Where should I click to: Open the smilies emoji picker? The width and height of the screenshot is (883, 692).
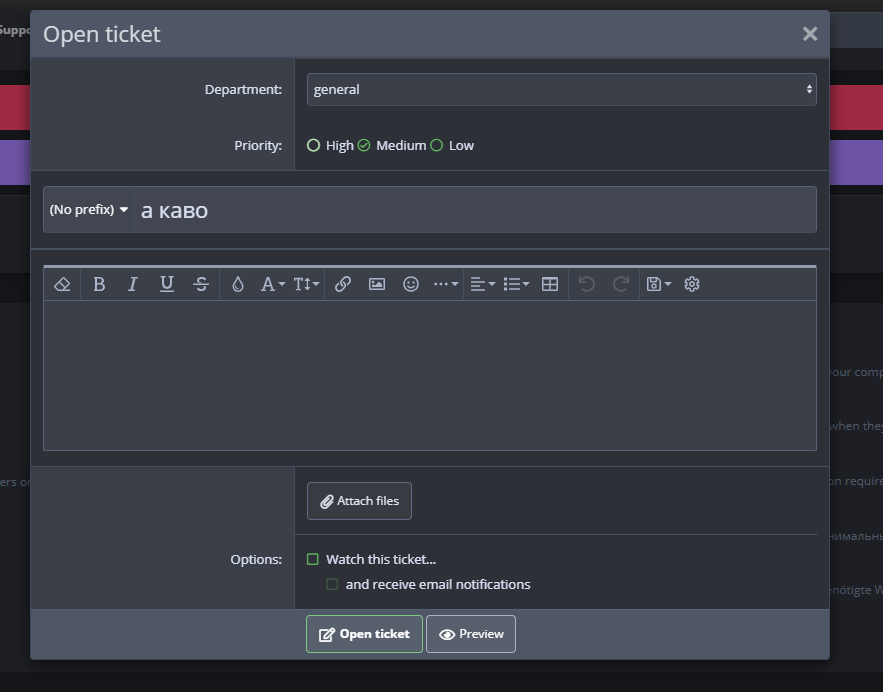[411, 284]
